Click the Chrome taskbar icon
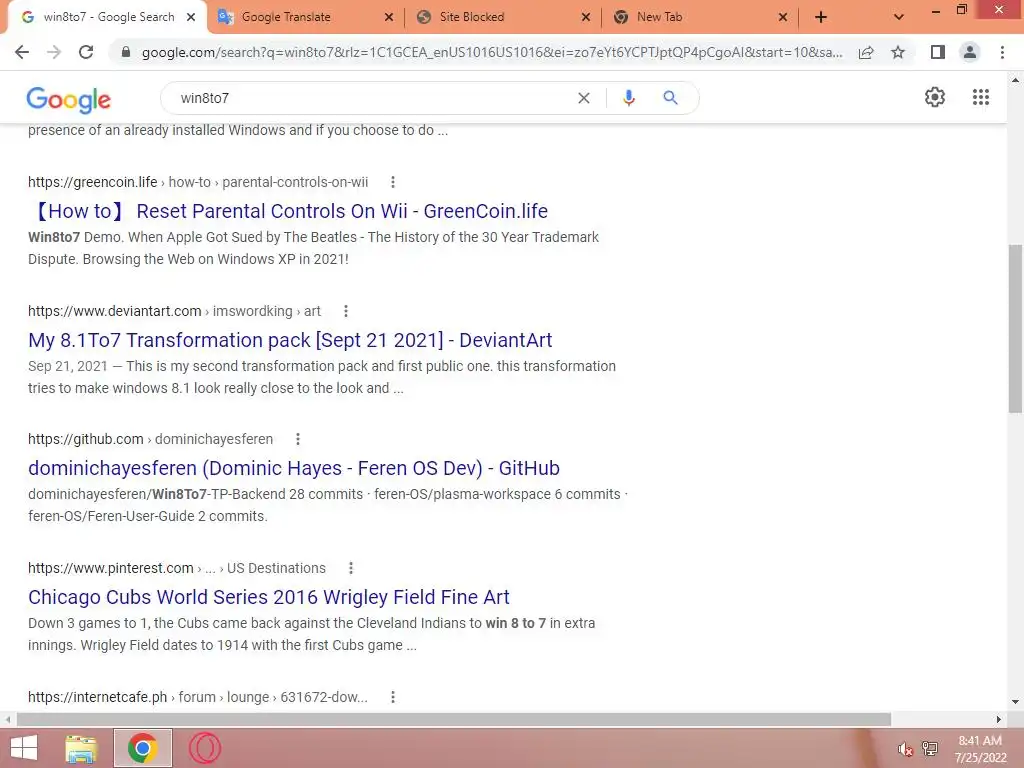Viewport: 1024px width, 768px height. pos(142,748)
